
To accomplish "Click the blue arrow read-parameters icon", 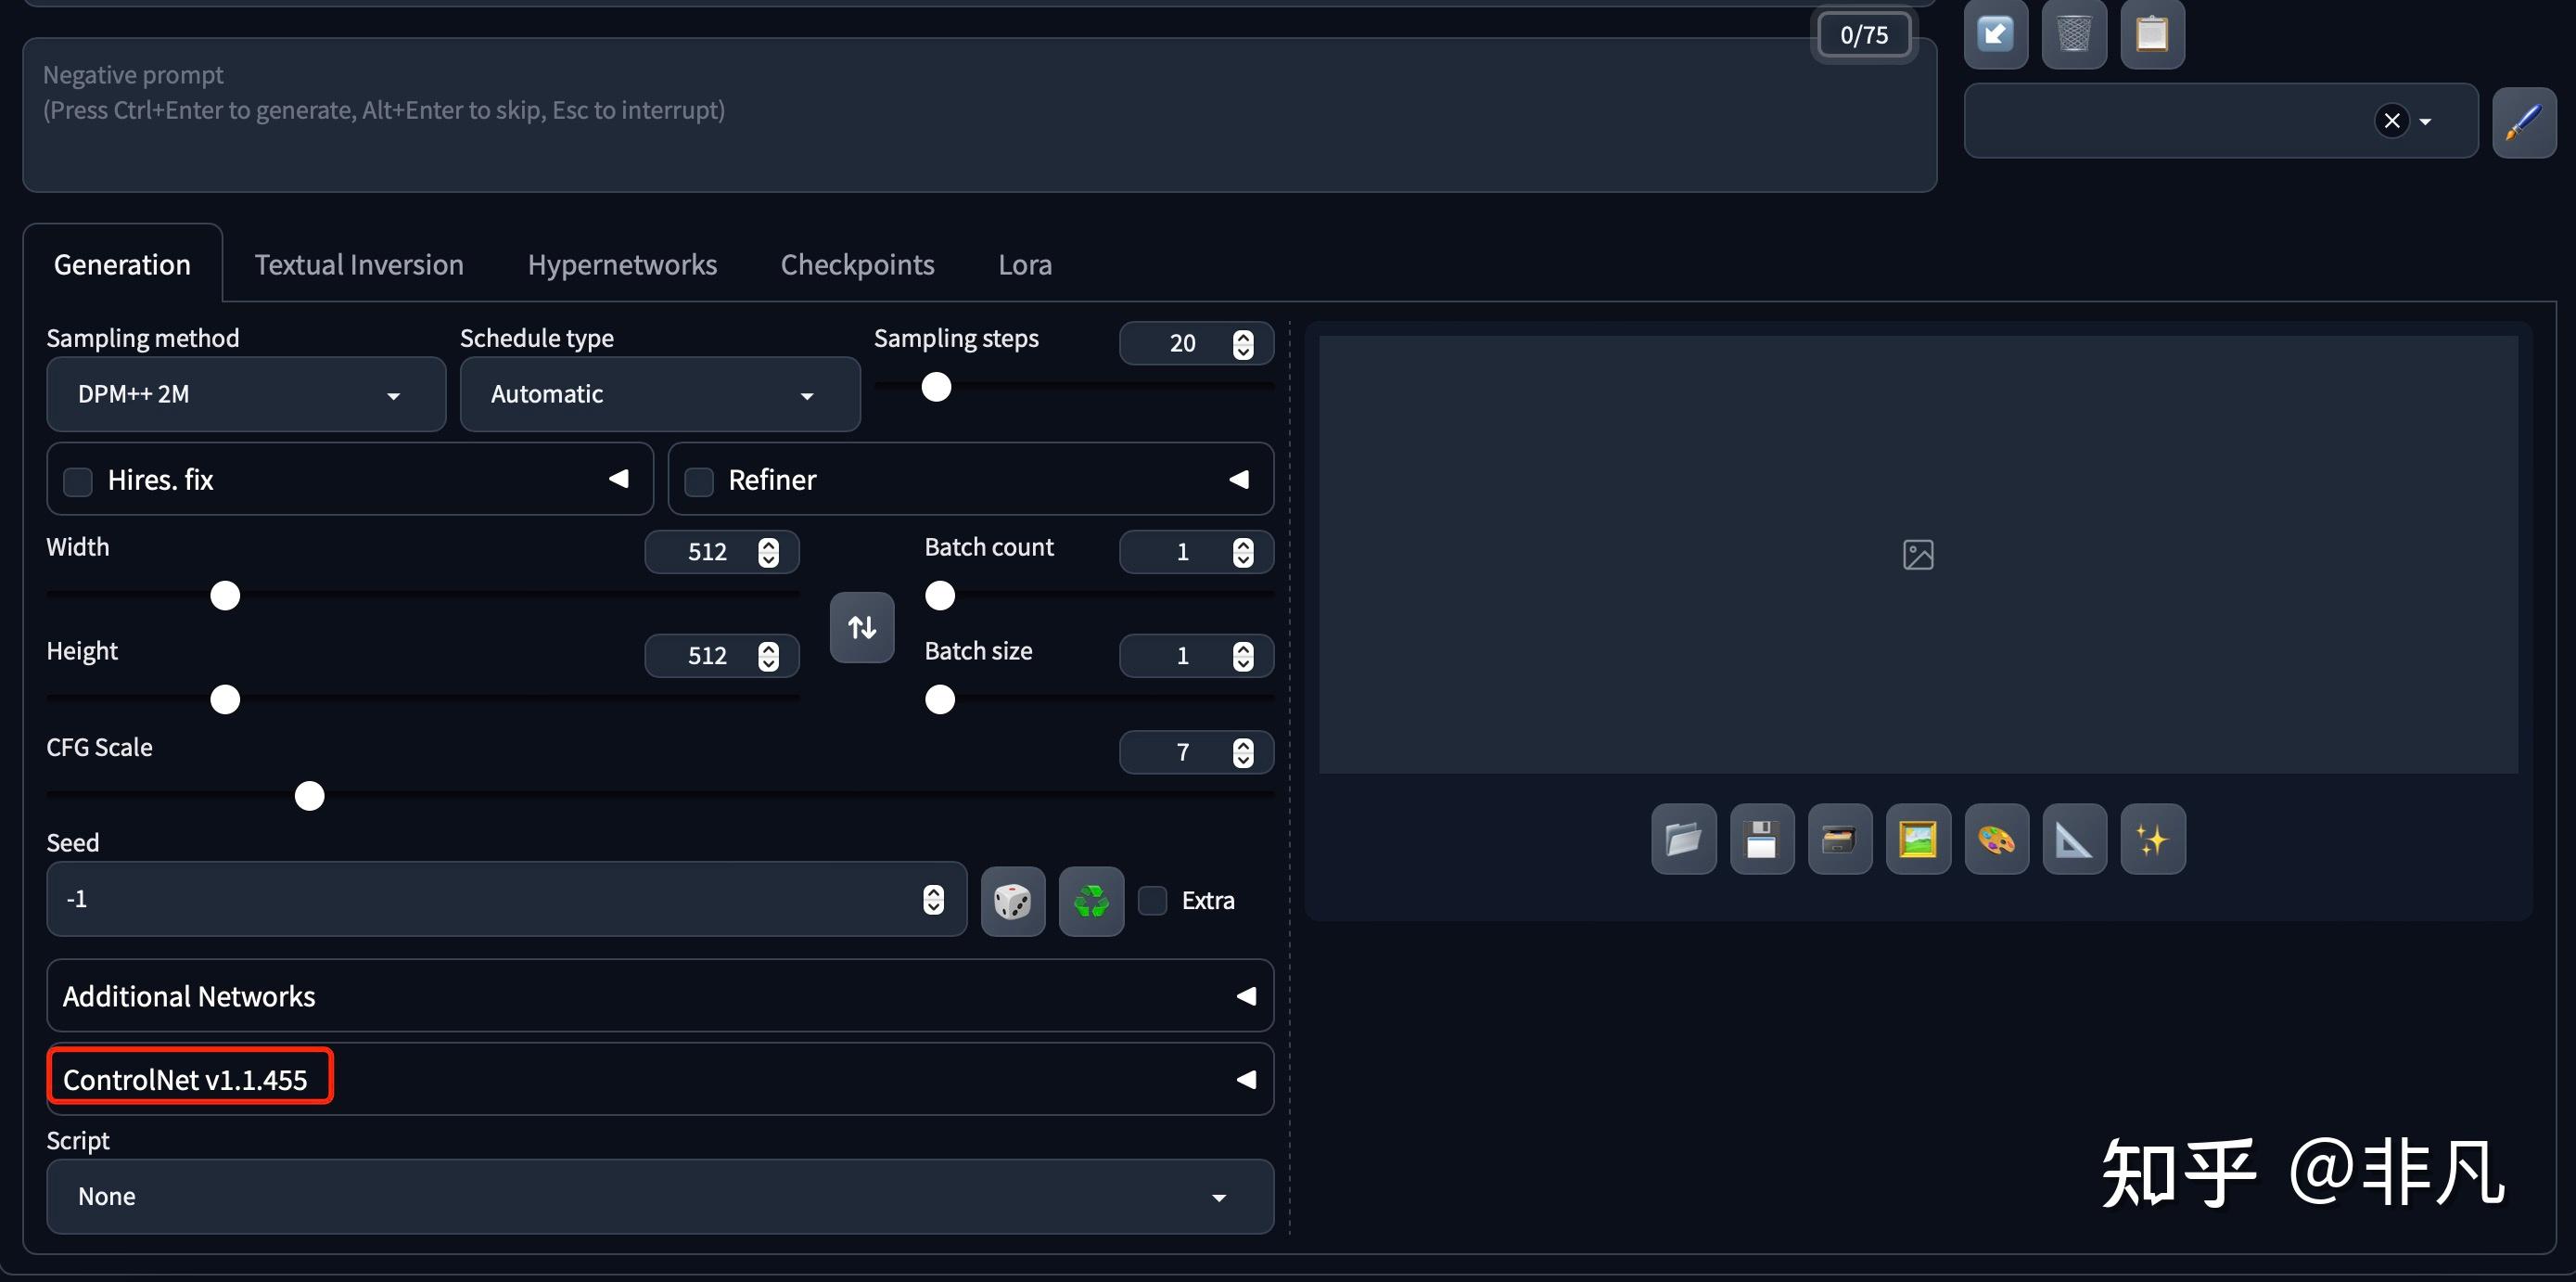I will 1995,35.
